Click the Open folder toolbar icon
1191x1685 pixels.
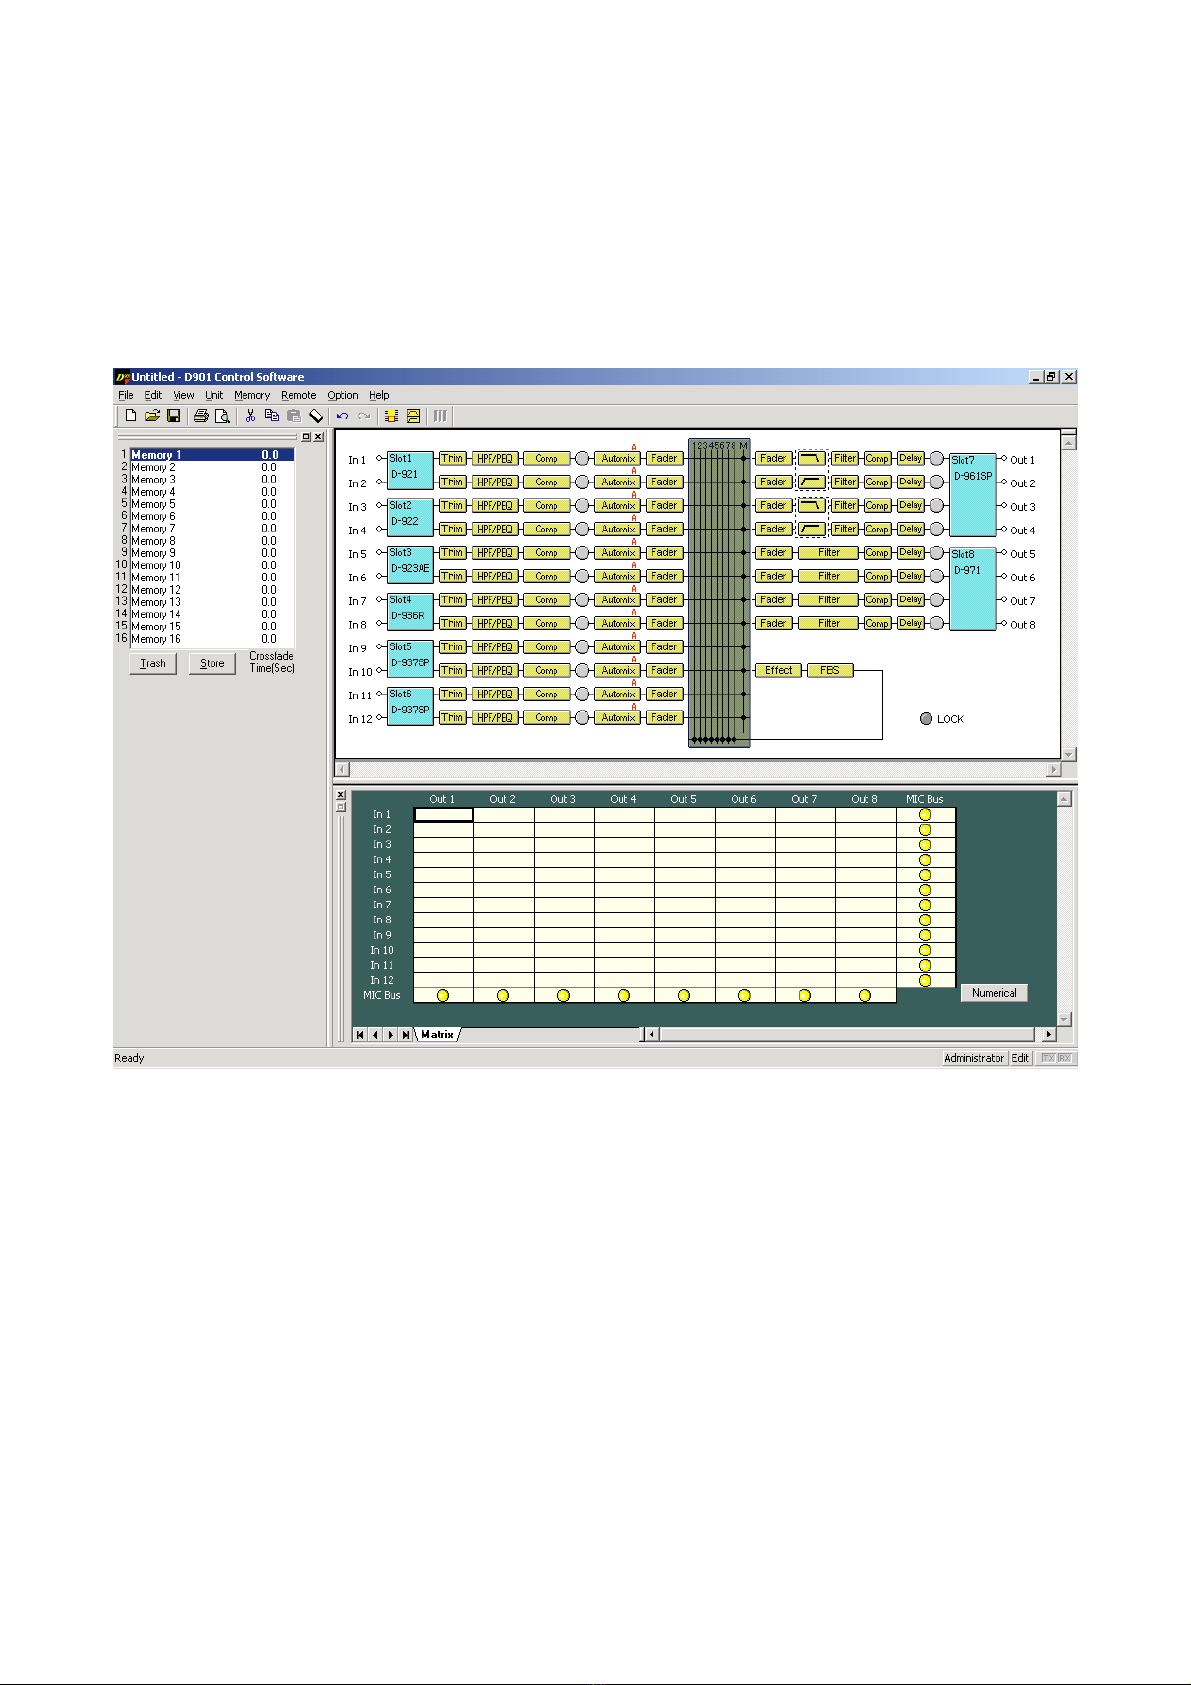click(x=152, y=416)
